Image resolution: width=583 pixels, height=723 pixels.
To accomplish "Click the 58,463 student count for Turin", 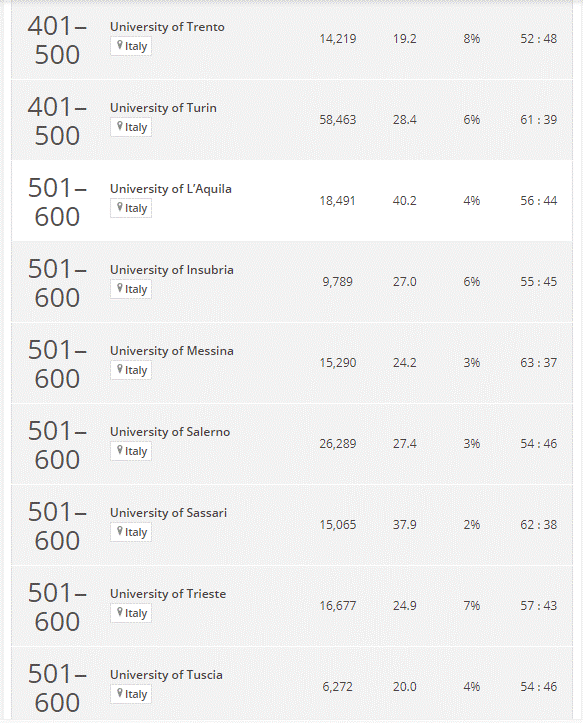I will click(x=338, y=120).
